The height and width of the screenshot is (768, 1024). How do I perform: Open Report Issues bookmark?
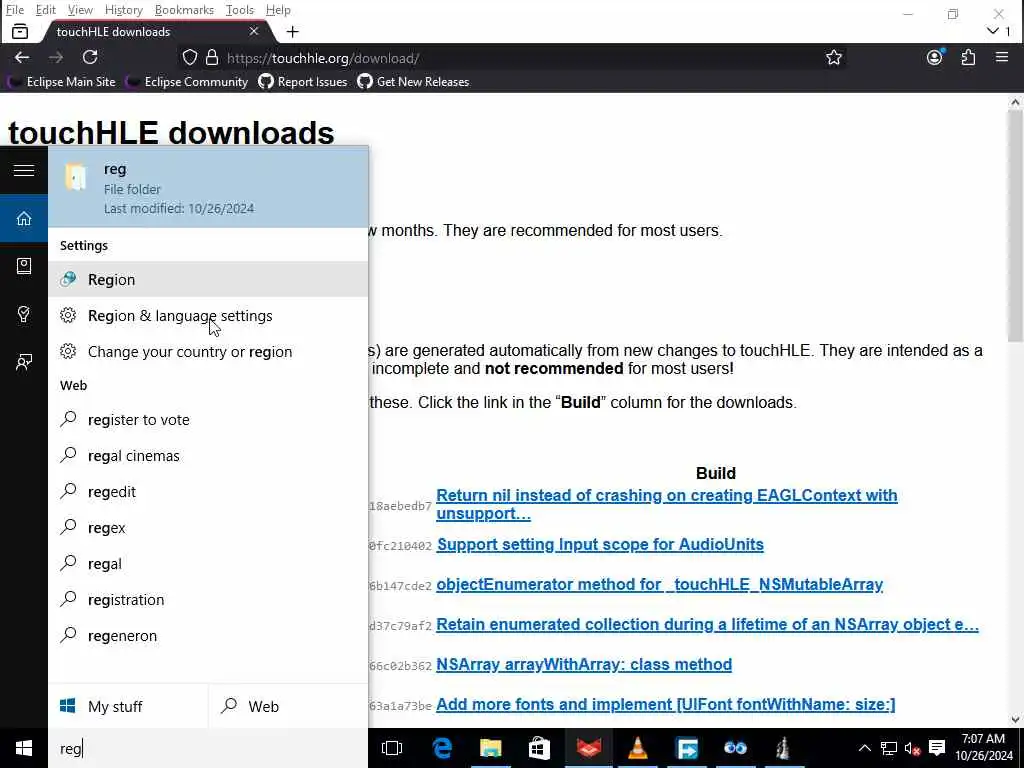coord(303,82)
